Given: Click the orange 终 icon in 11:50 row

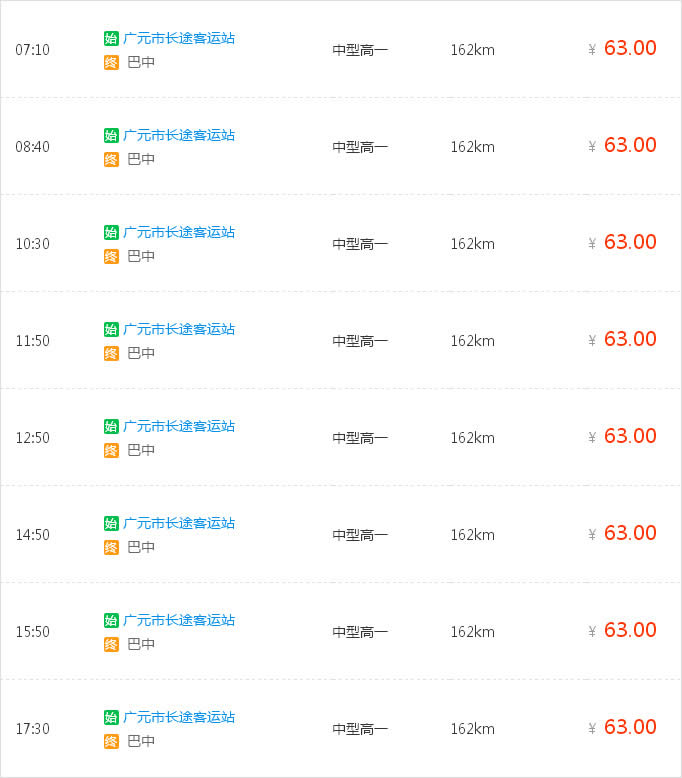Looking at the screenshot, I should (x=111, y=353).
